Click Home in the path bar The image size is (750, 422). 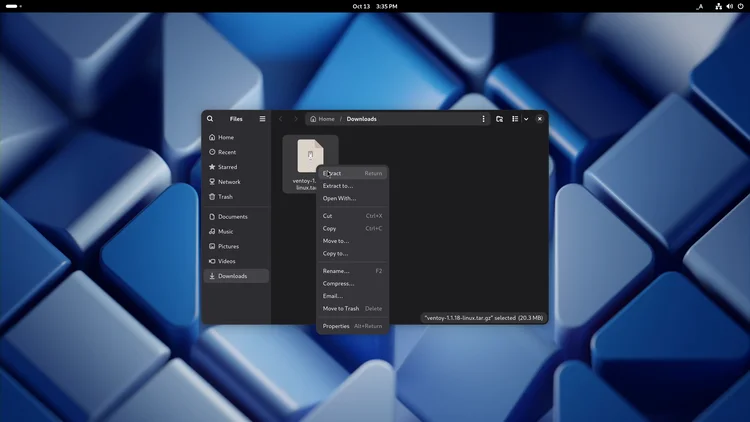[x=322, y=119]
